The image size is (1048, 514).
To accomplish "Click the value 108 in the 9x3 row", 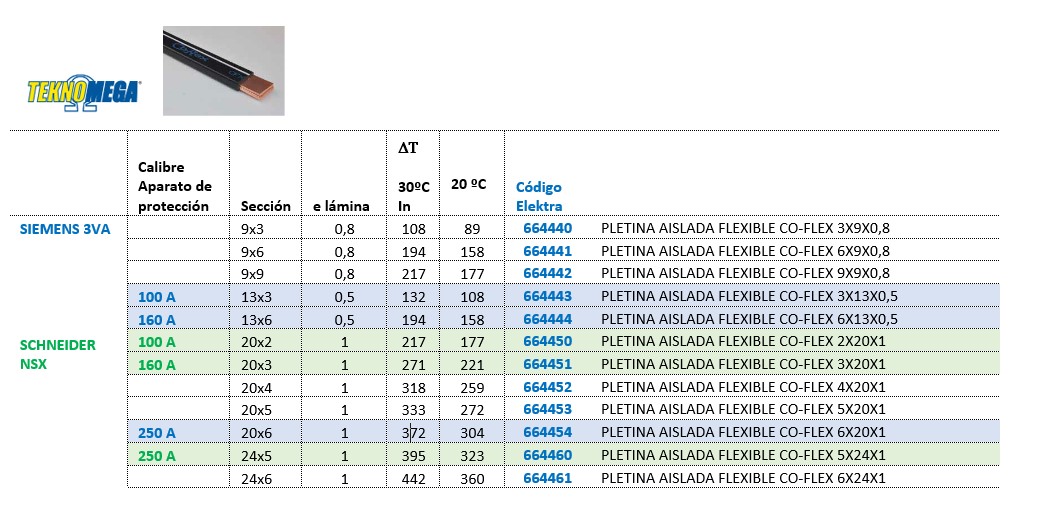I will pos(414,229).
